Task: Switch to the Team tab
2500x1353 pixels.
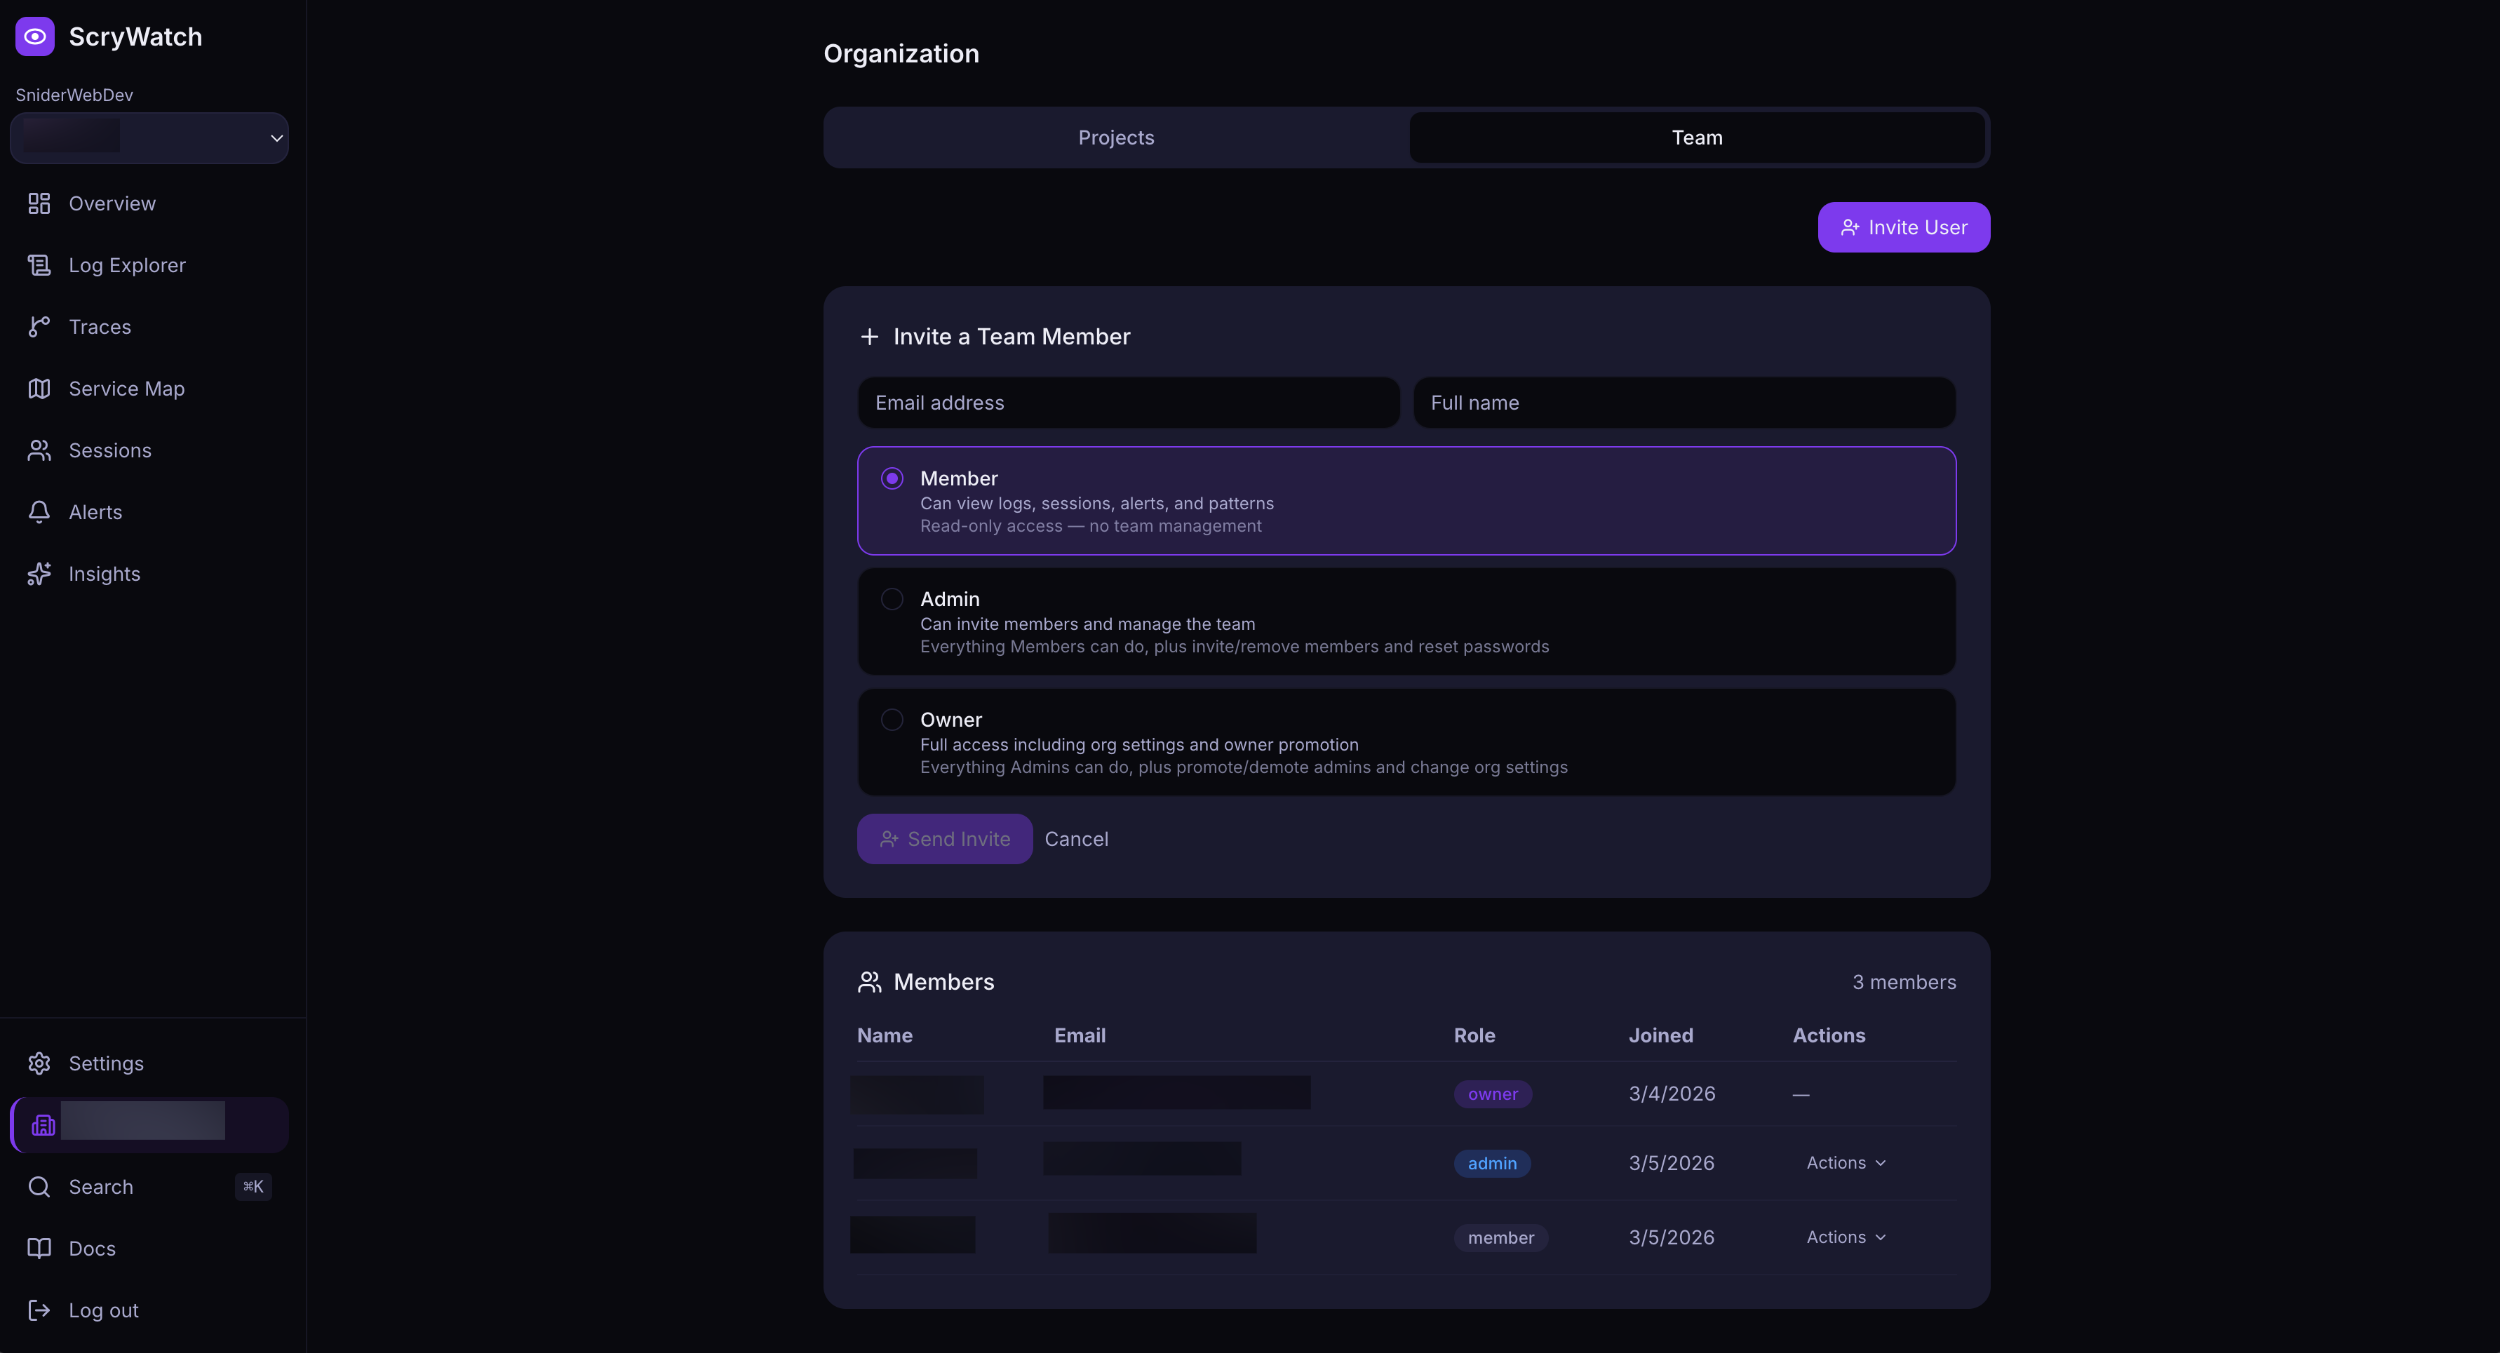Action: click(1697, 137)
